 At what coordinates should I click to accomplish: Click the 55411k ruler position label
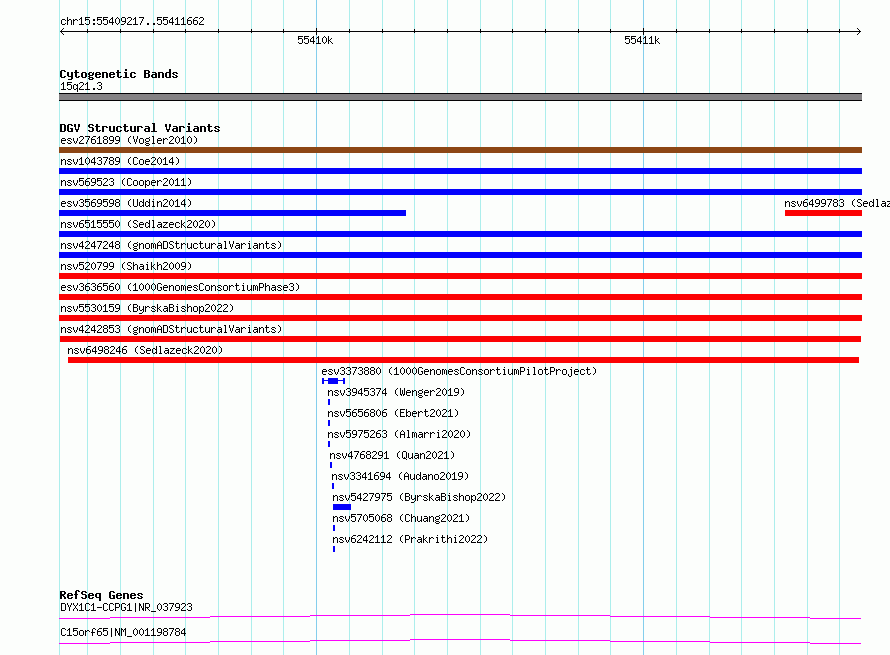pyautogui.click(x=642, y=40)
